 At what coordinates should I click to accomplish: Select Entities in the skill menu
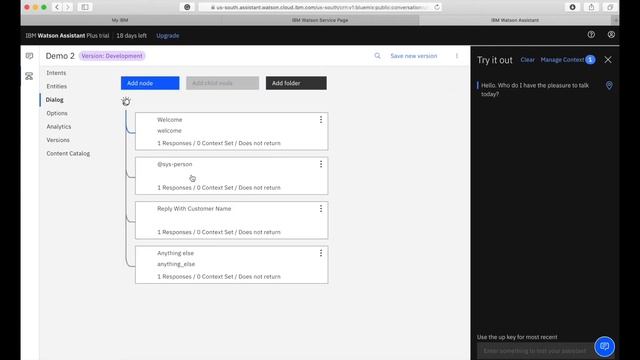point(56,86)
